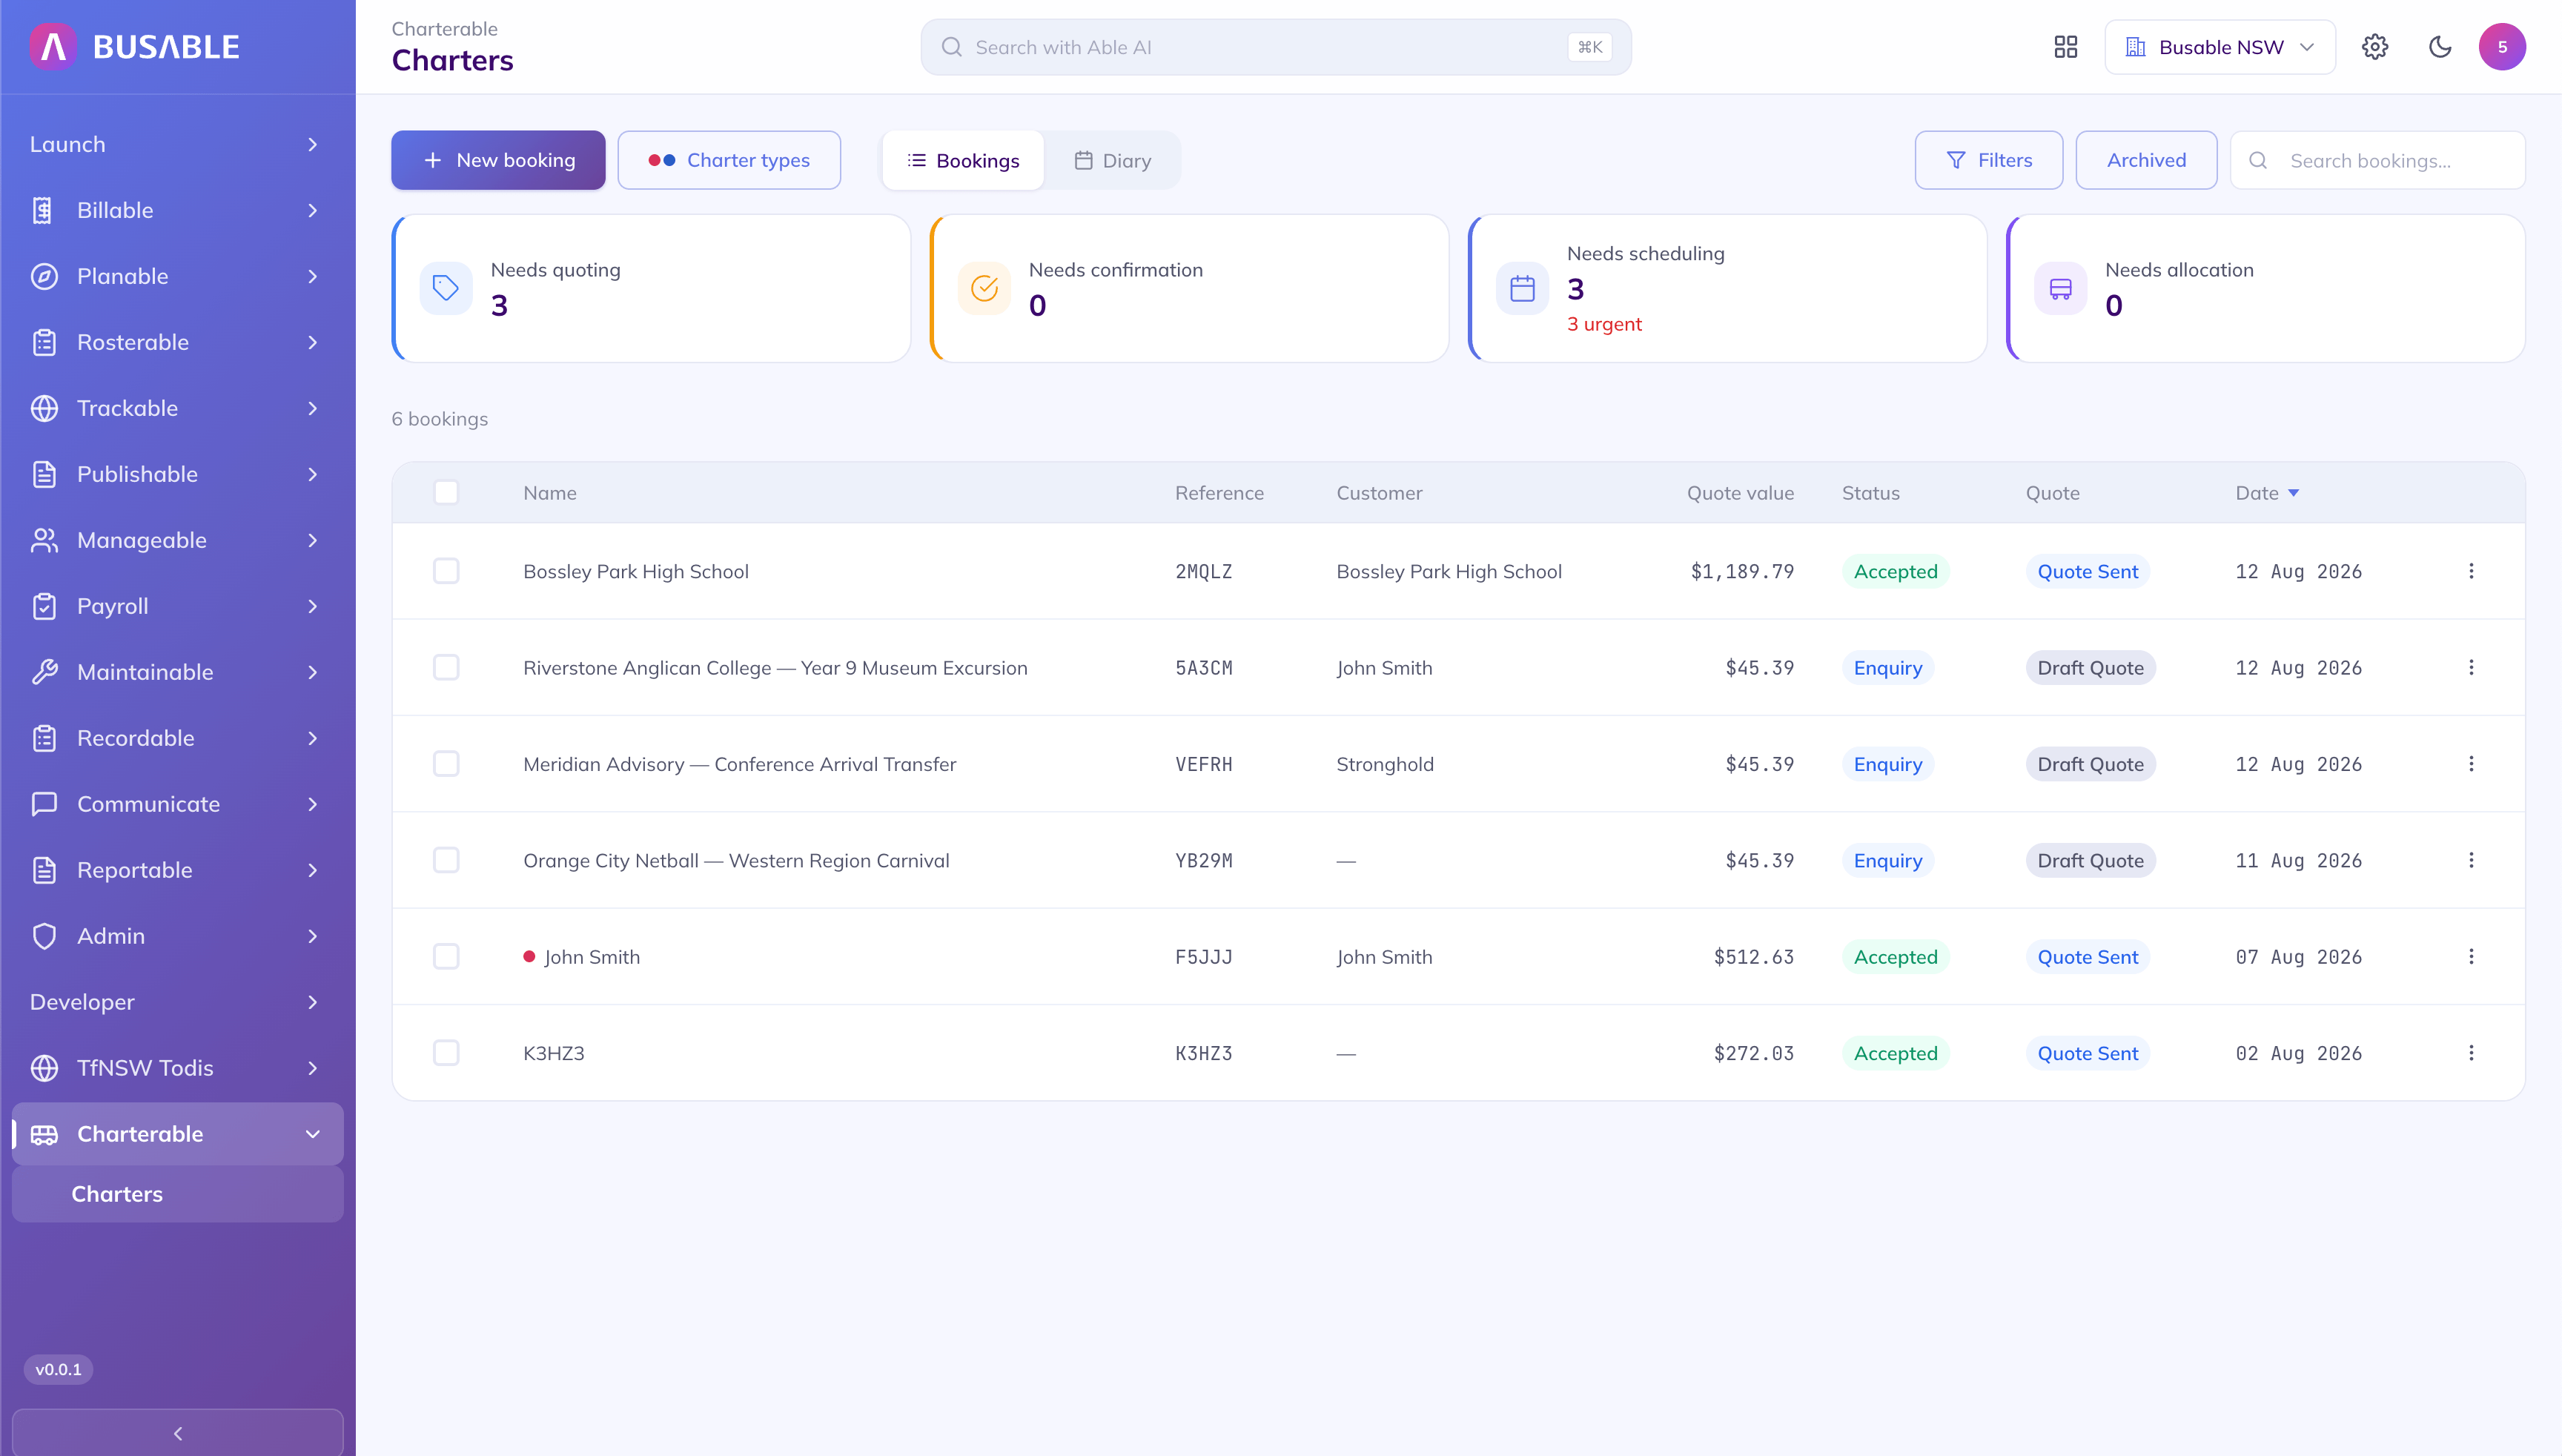The height and width of the screenshot is (1456, 2562).
Task: Click the Search bookings field
Action: point(2377,160)
